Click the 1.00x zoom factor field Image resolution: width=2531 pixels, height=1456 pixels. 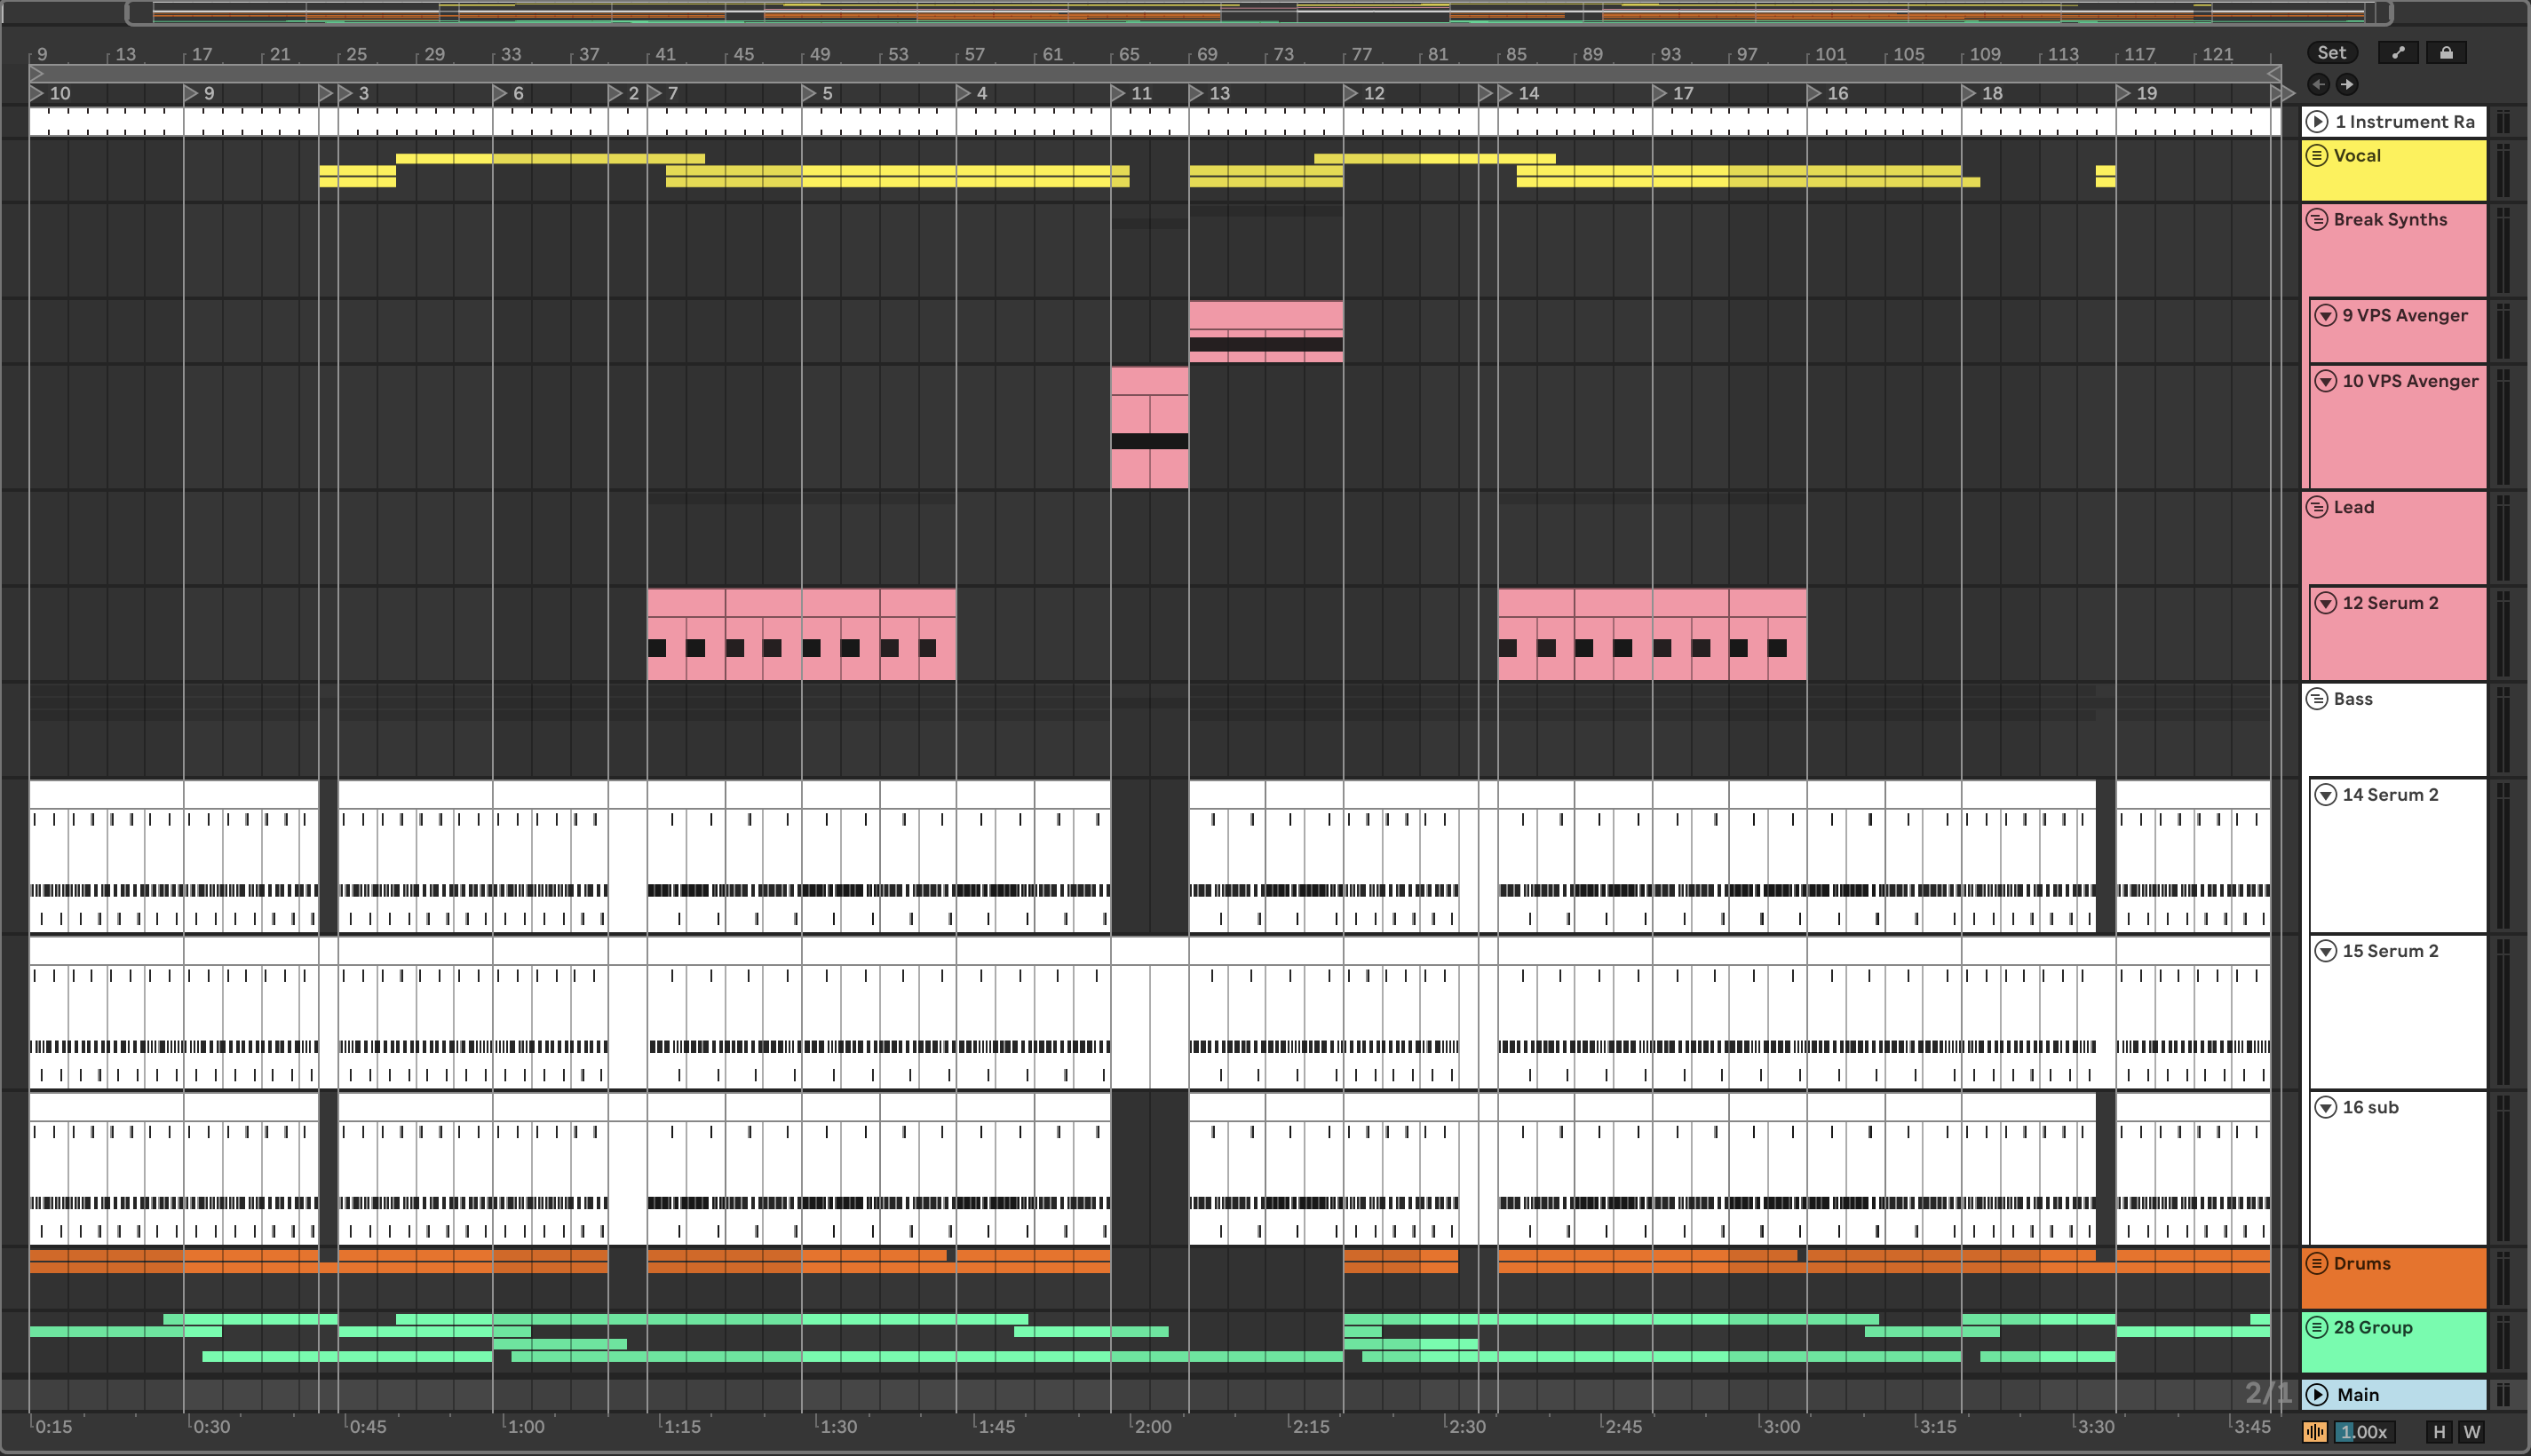[2365, 1432]
